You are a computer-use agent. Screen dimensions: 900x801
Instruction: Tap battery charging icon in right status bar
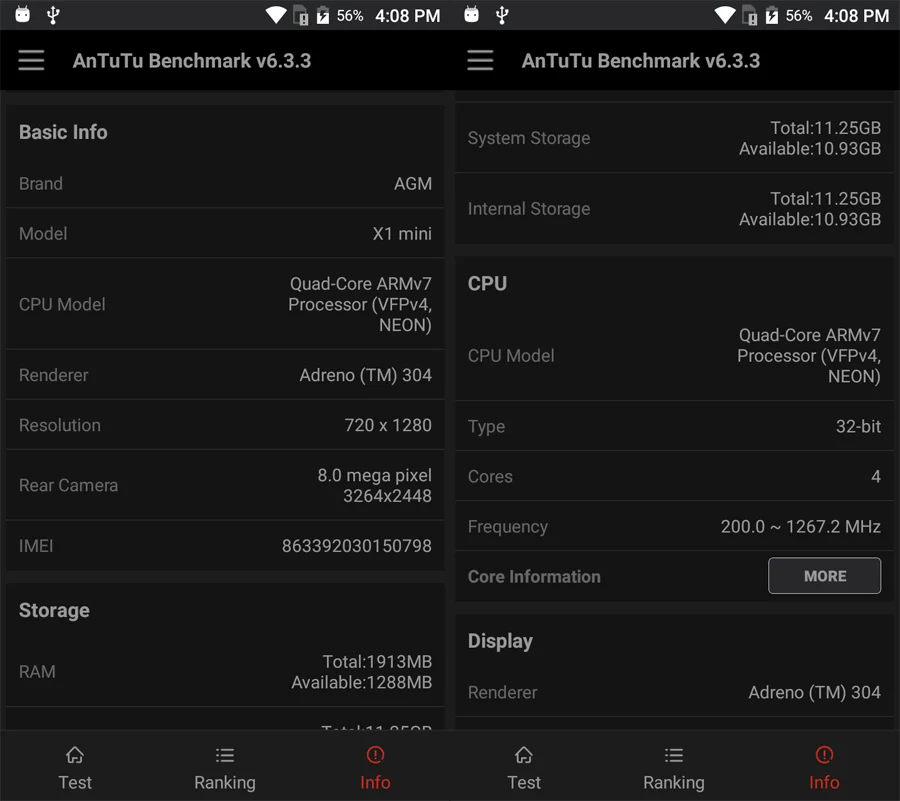pos(772,15)
